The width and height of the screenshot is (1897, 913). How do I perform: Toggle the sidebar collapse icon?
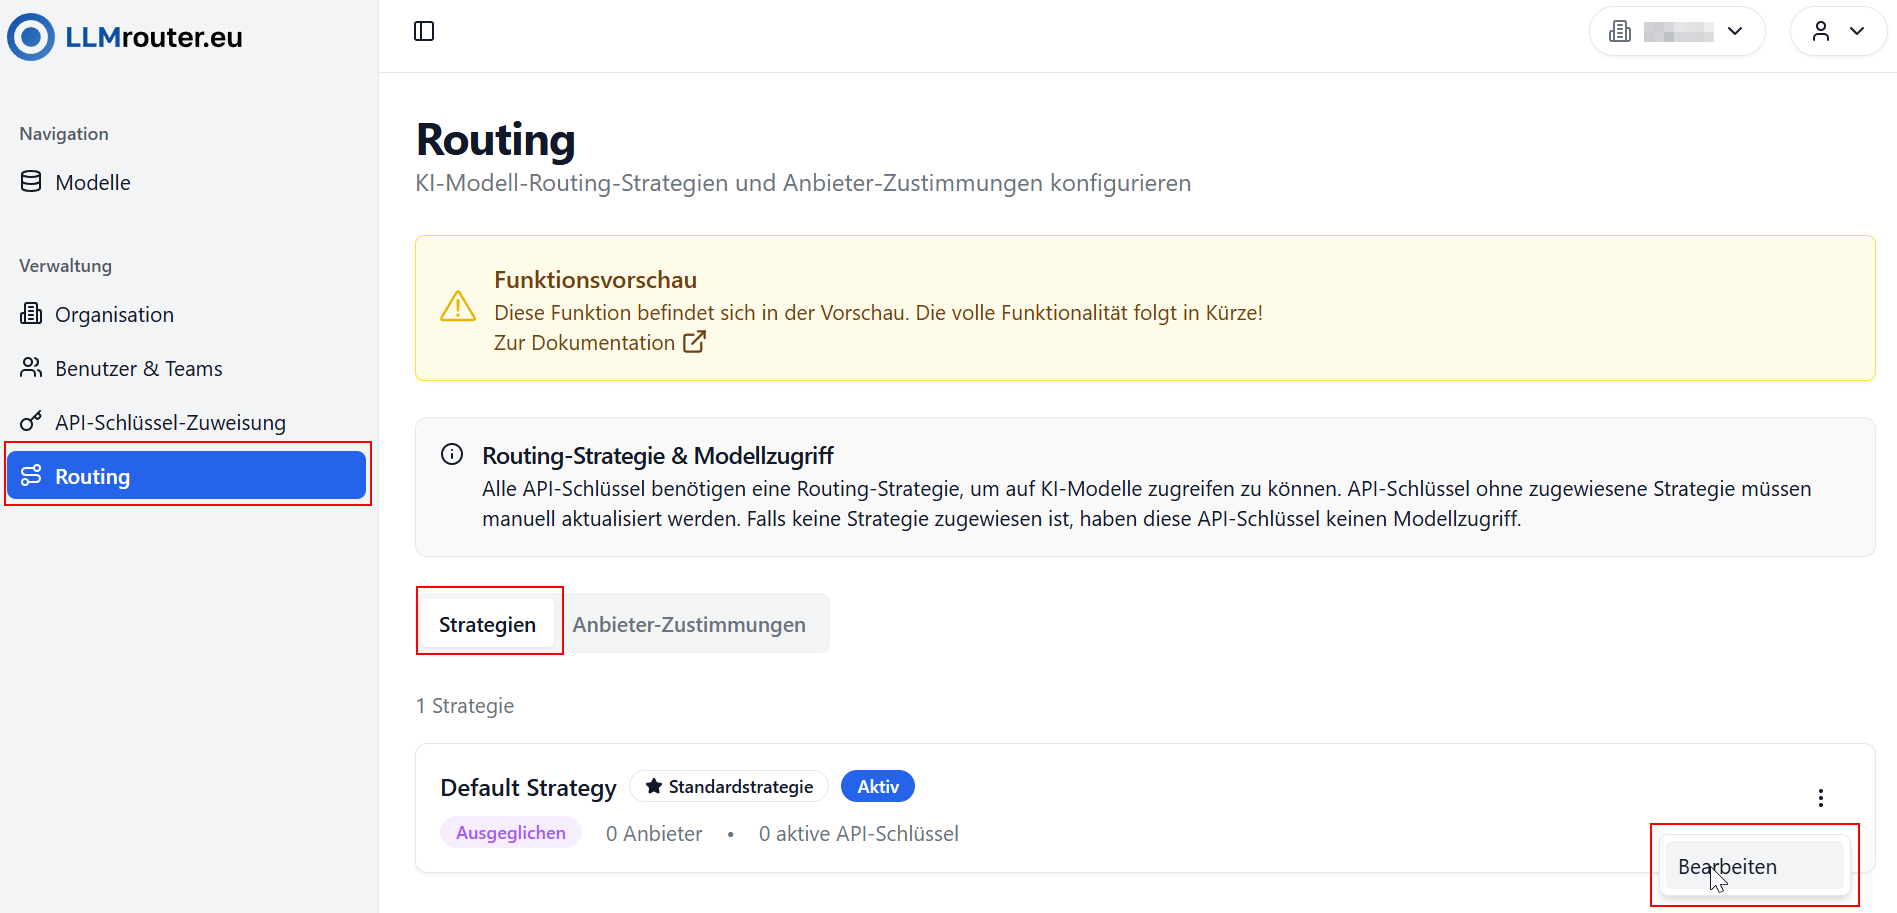coord(424,31)
